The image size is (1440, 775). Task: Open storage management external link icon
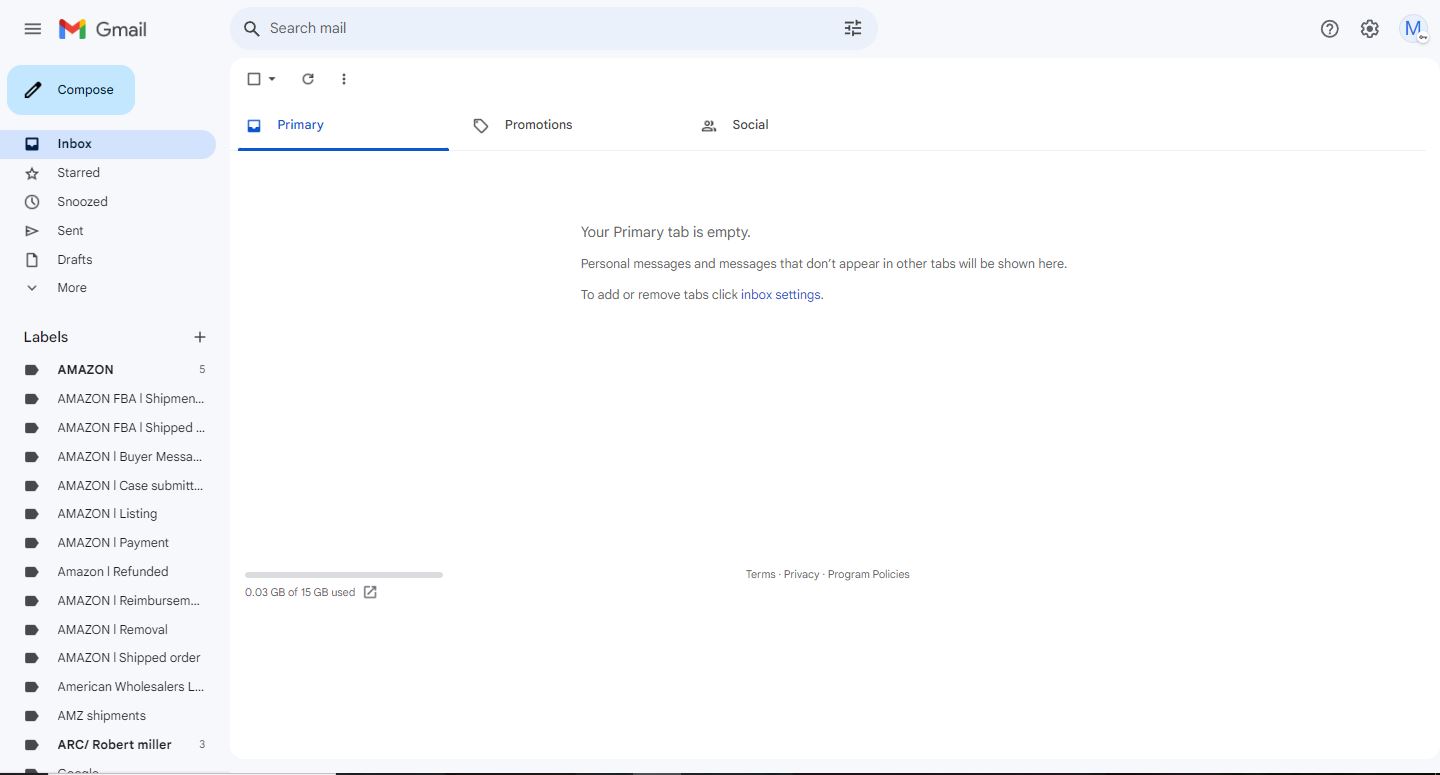[370, 592]
